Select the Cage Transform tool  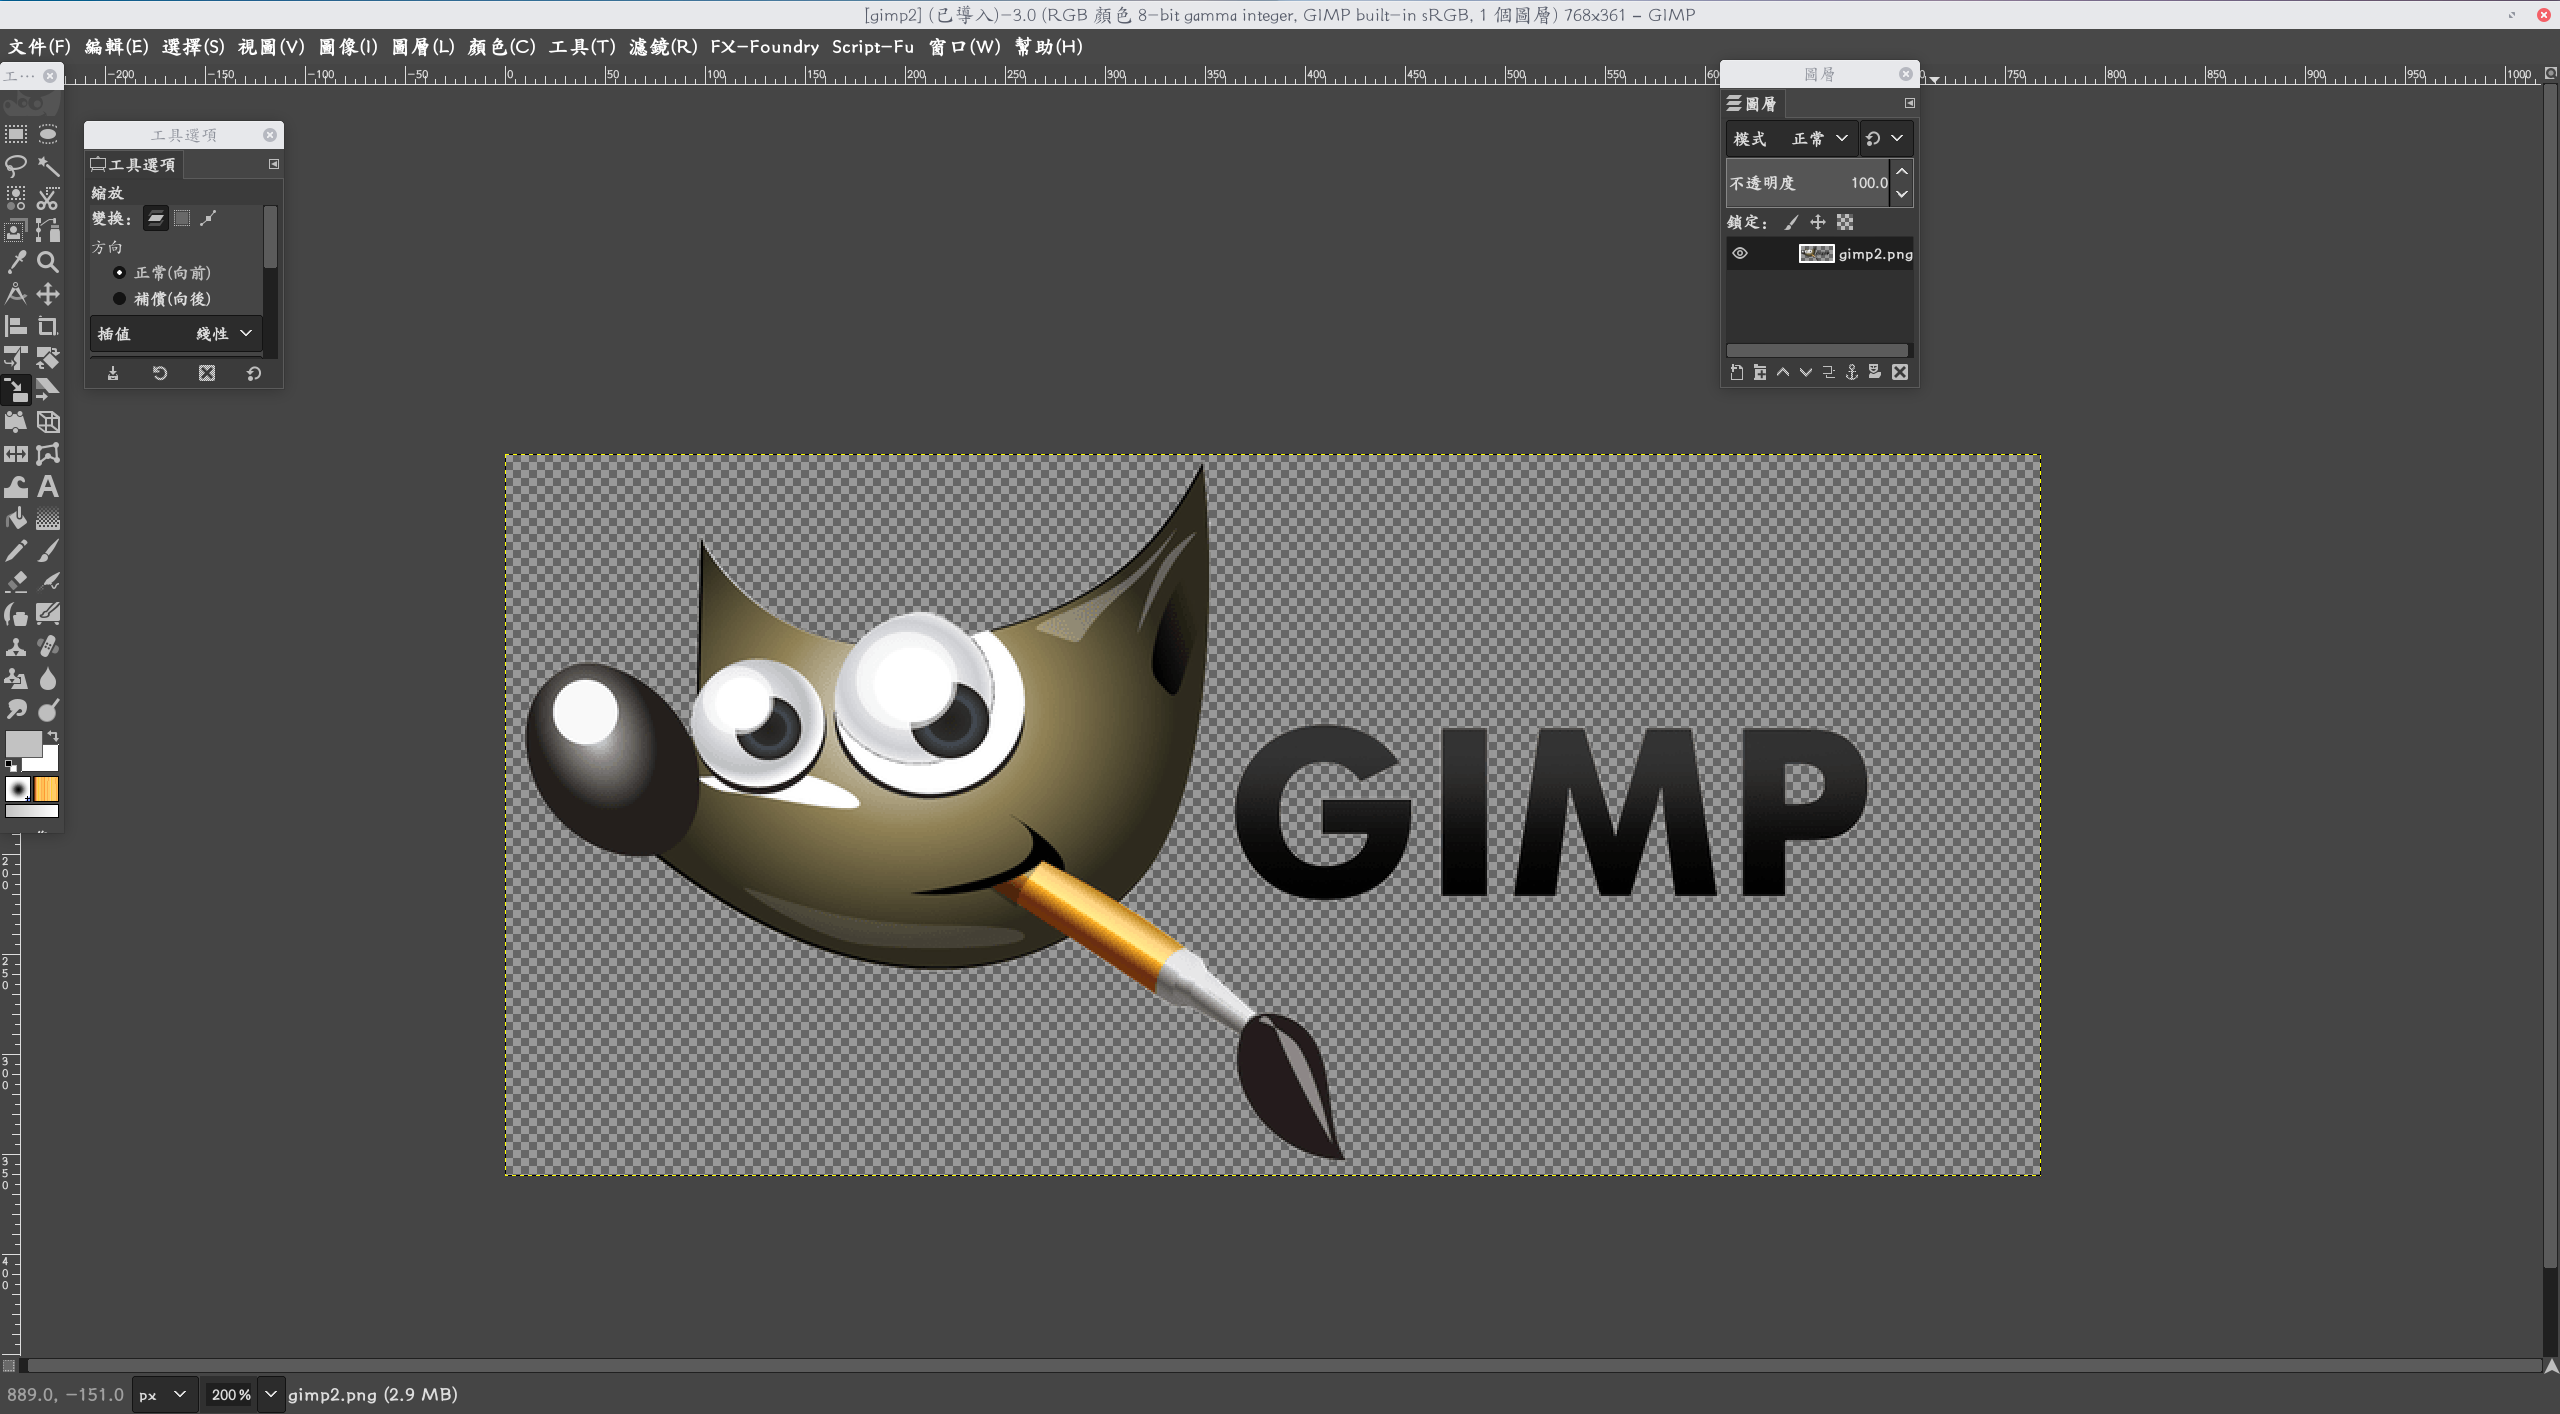pyautogui.click(x=48, y=454)
